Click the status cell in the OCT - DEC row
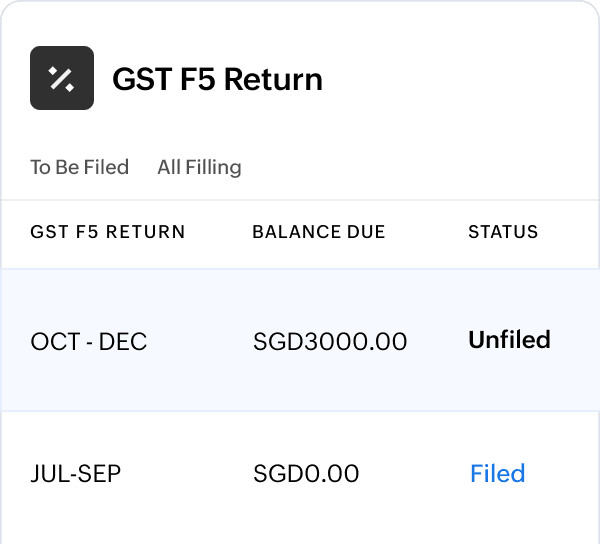 click(x=509, y=340)
